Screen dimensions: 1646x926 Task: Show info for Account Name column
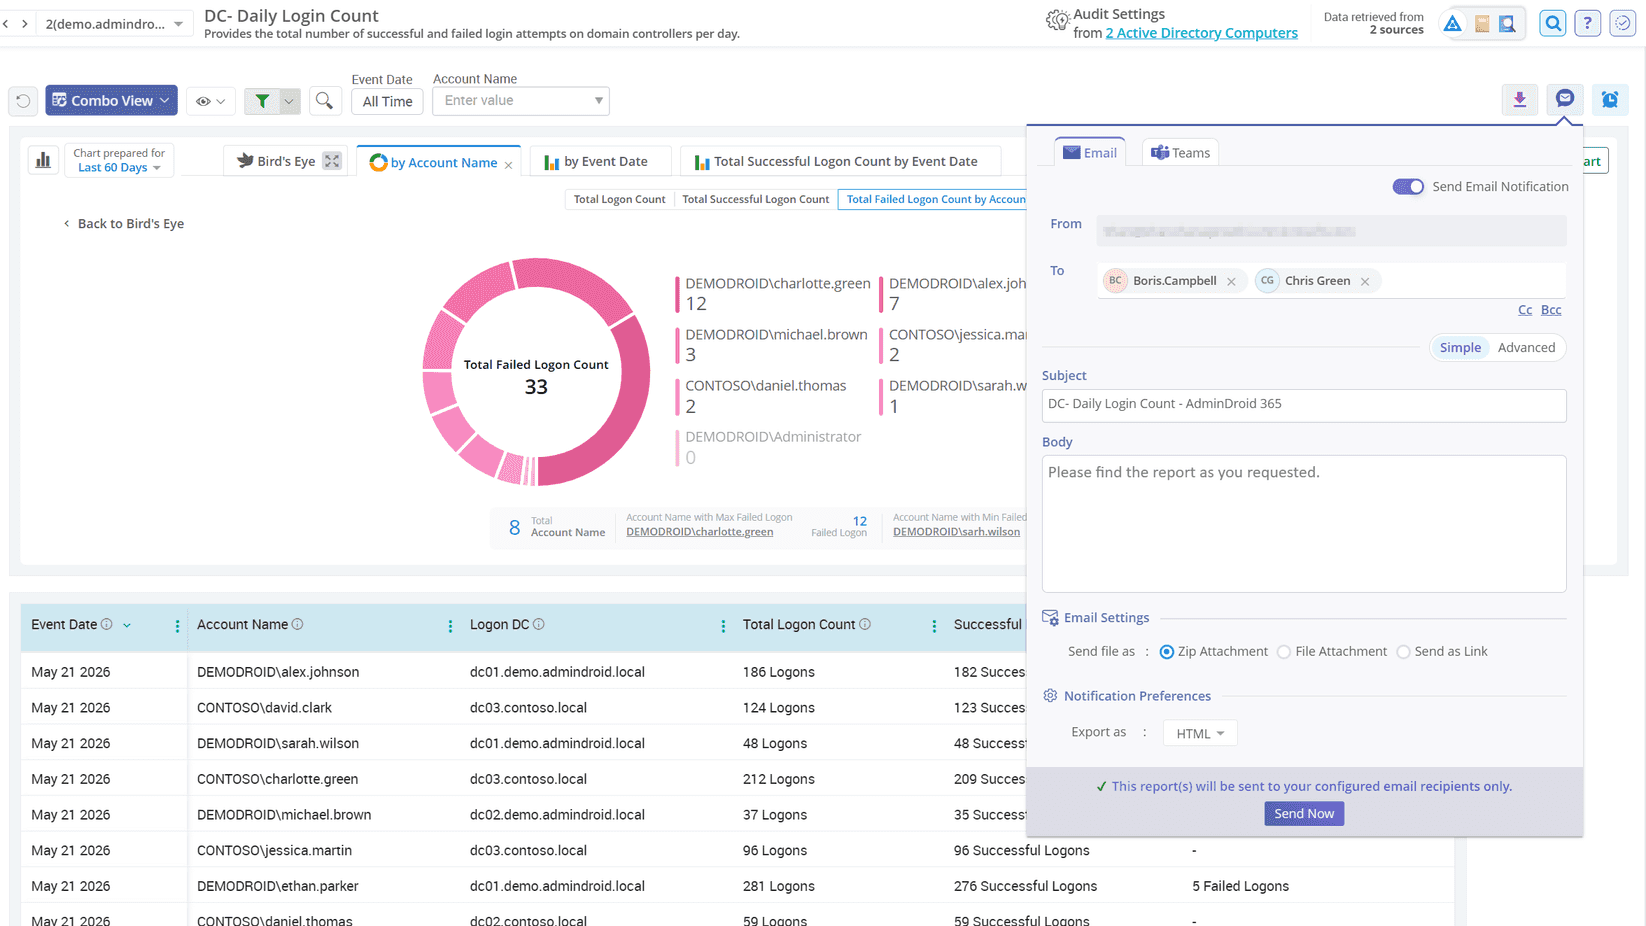click(298, 624)
